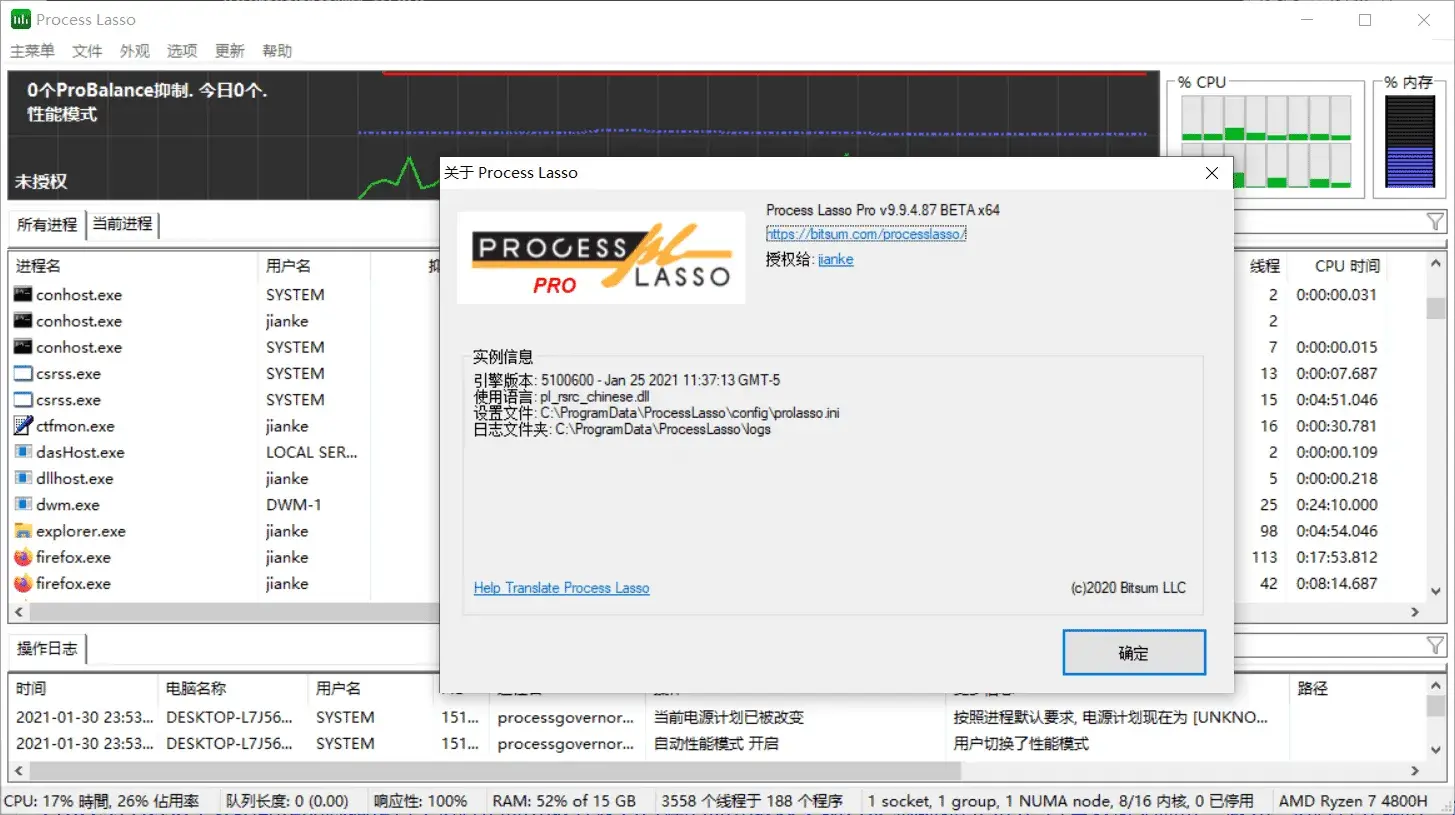Screen dimensions: 1455x815
Task: Click the % 内存 memory usage meter
Action: coord(1409,141)
